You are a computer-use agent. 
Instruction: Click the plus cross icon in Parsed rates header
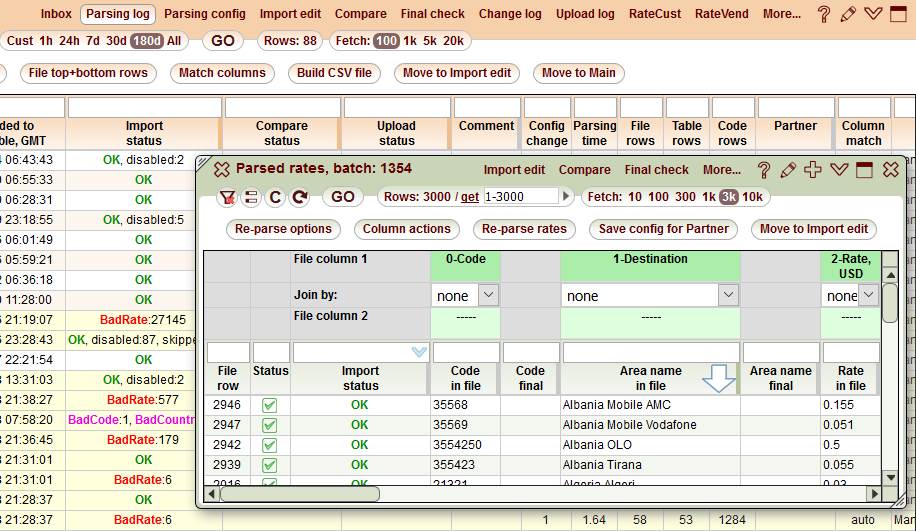(x=813, y=169)
